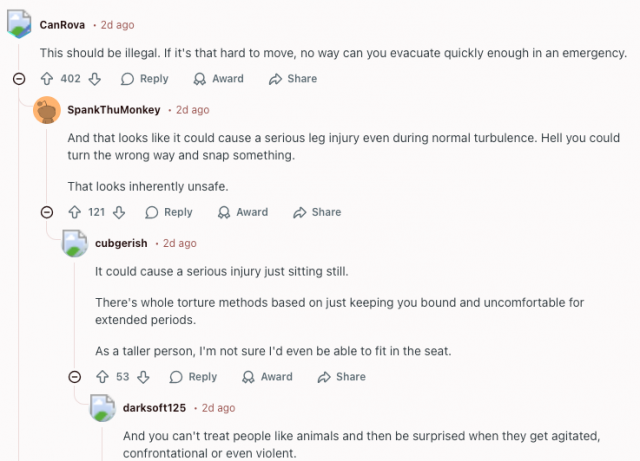Image resolution: width=640 pixels, height=461 pixels.
Task: Open CanRova's user profile
Action: click(x=62, y=23)
